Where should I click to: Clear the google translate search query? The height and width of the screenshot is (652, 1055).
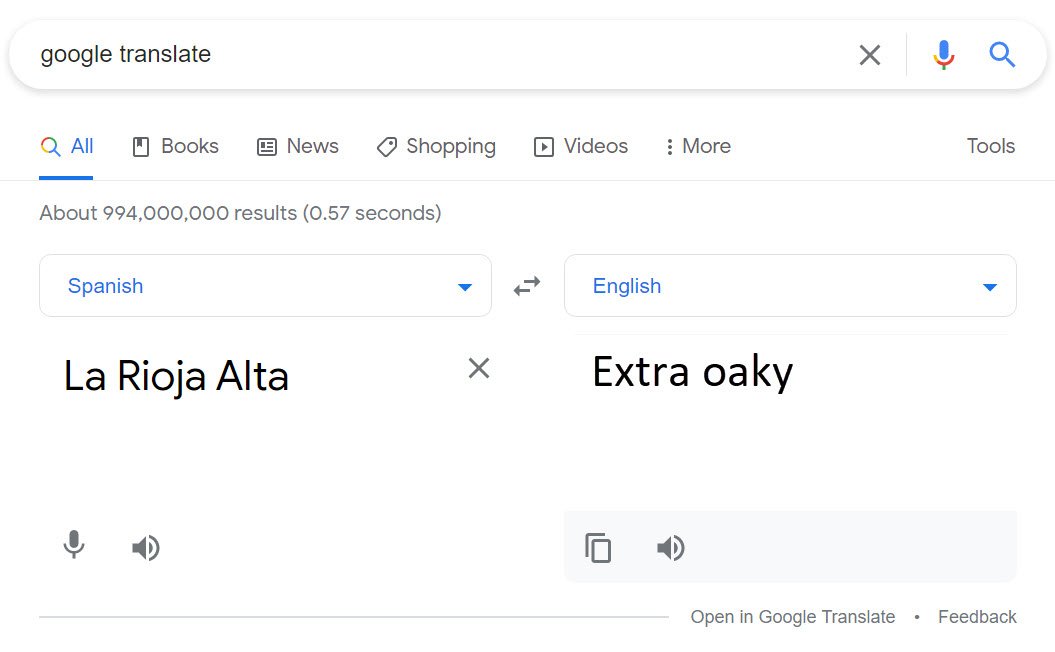click(x=869, y=55)
